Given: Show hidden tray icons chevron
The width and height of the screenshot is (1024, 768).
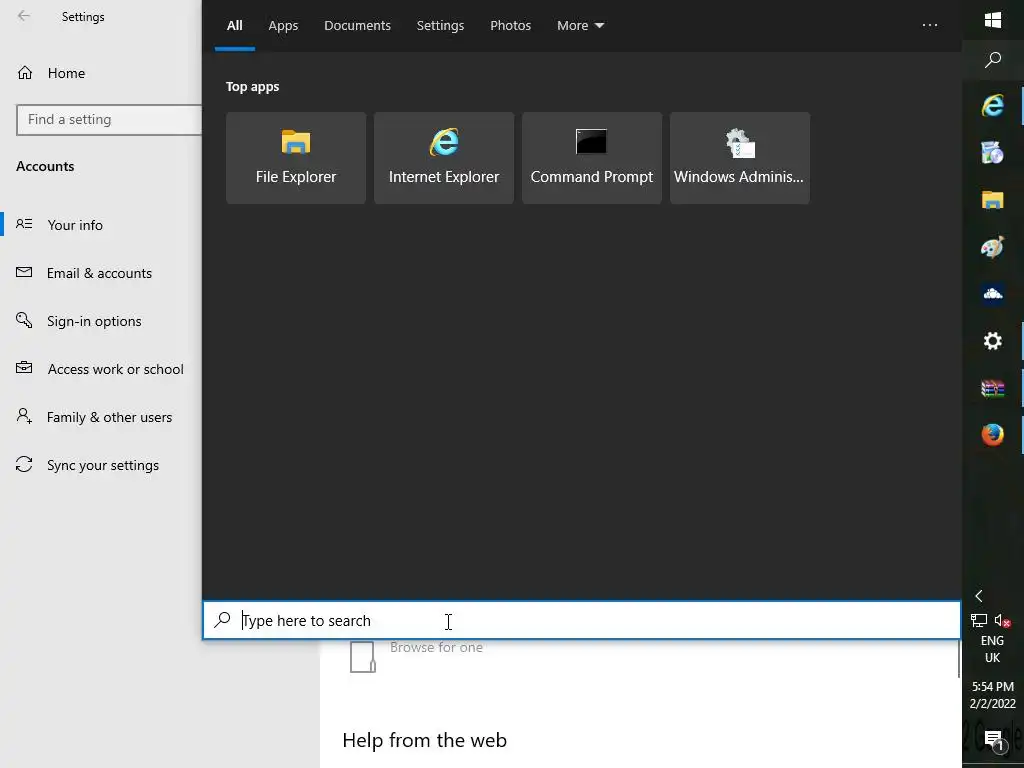Looking at the screenshot, I should pyautogui.click(x=979, y=596).
